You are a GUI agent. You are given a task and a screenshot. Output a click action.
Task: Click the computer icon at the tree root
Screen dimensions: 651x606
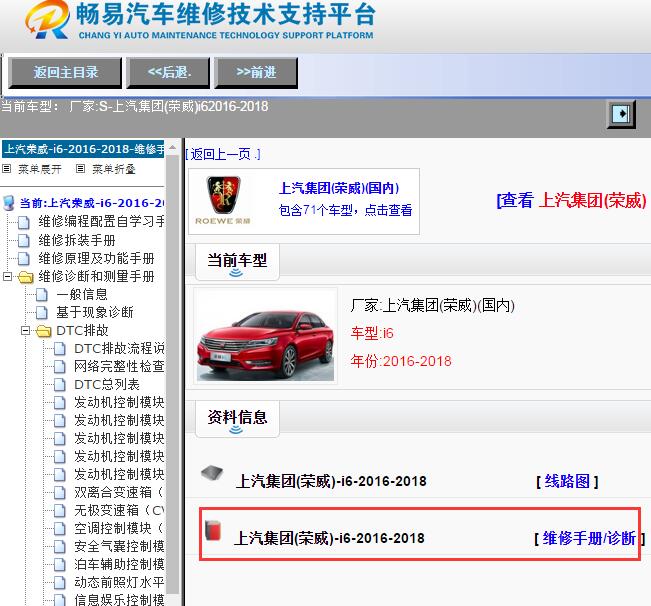(x=8, y=203)
